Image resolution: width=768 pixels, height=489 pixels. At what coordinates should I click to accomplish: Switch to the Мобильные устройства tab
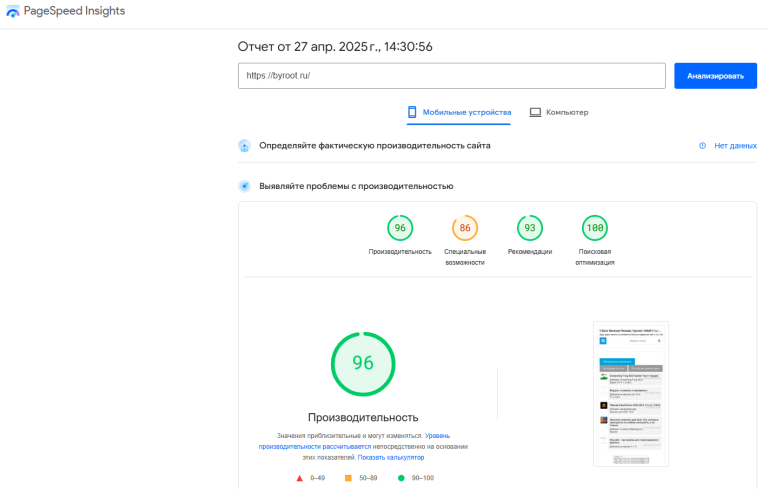459,112
